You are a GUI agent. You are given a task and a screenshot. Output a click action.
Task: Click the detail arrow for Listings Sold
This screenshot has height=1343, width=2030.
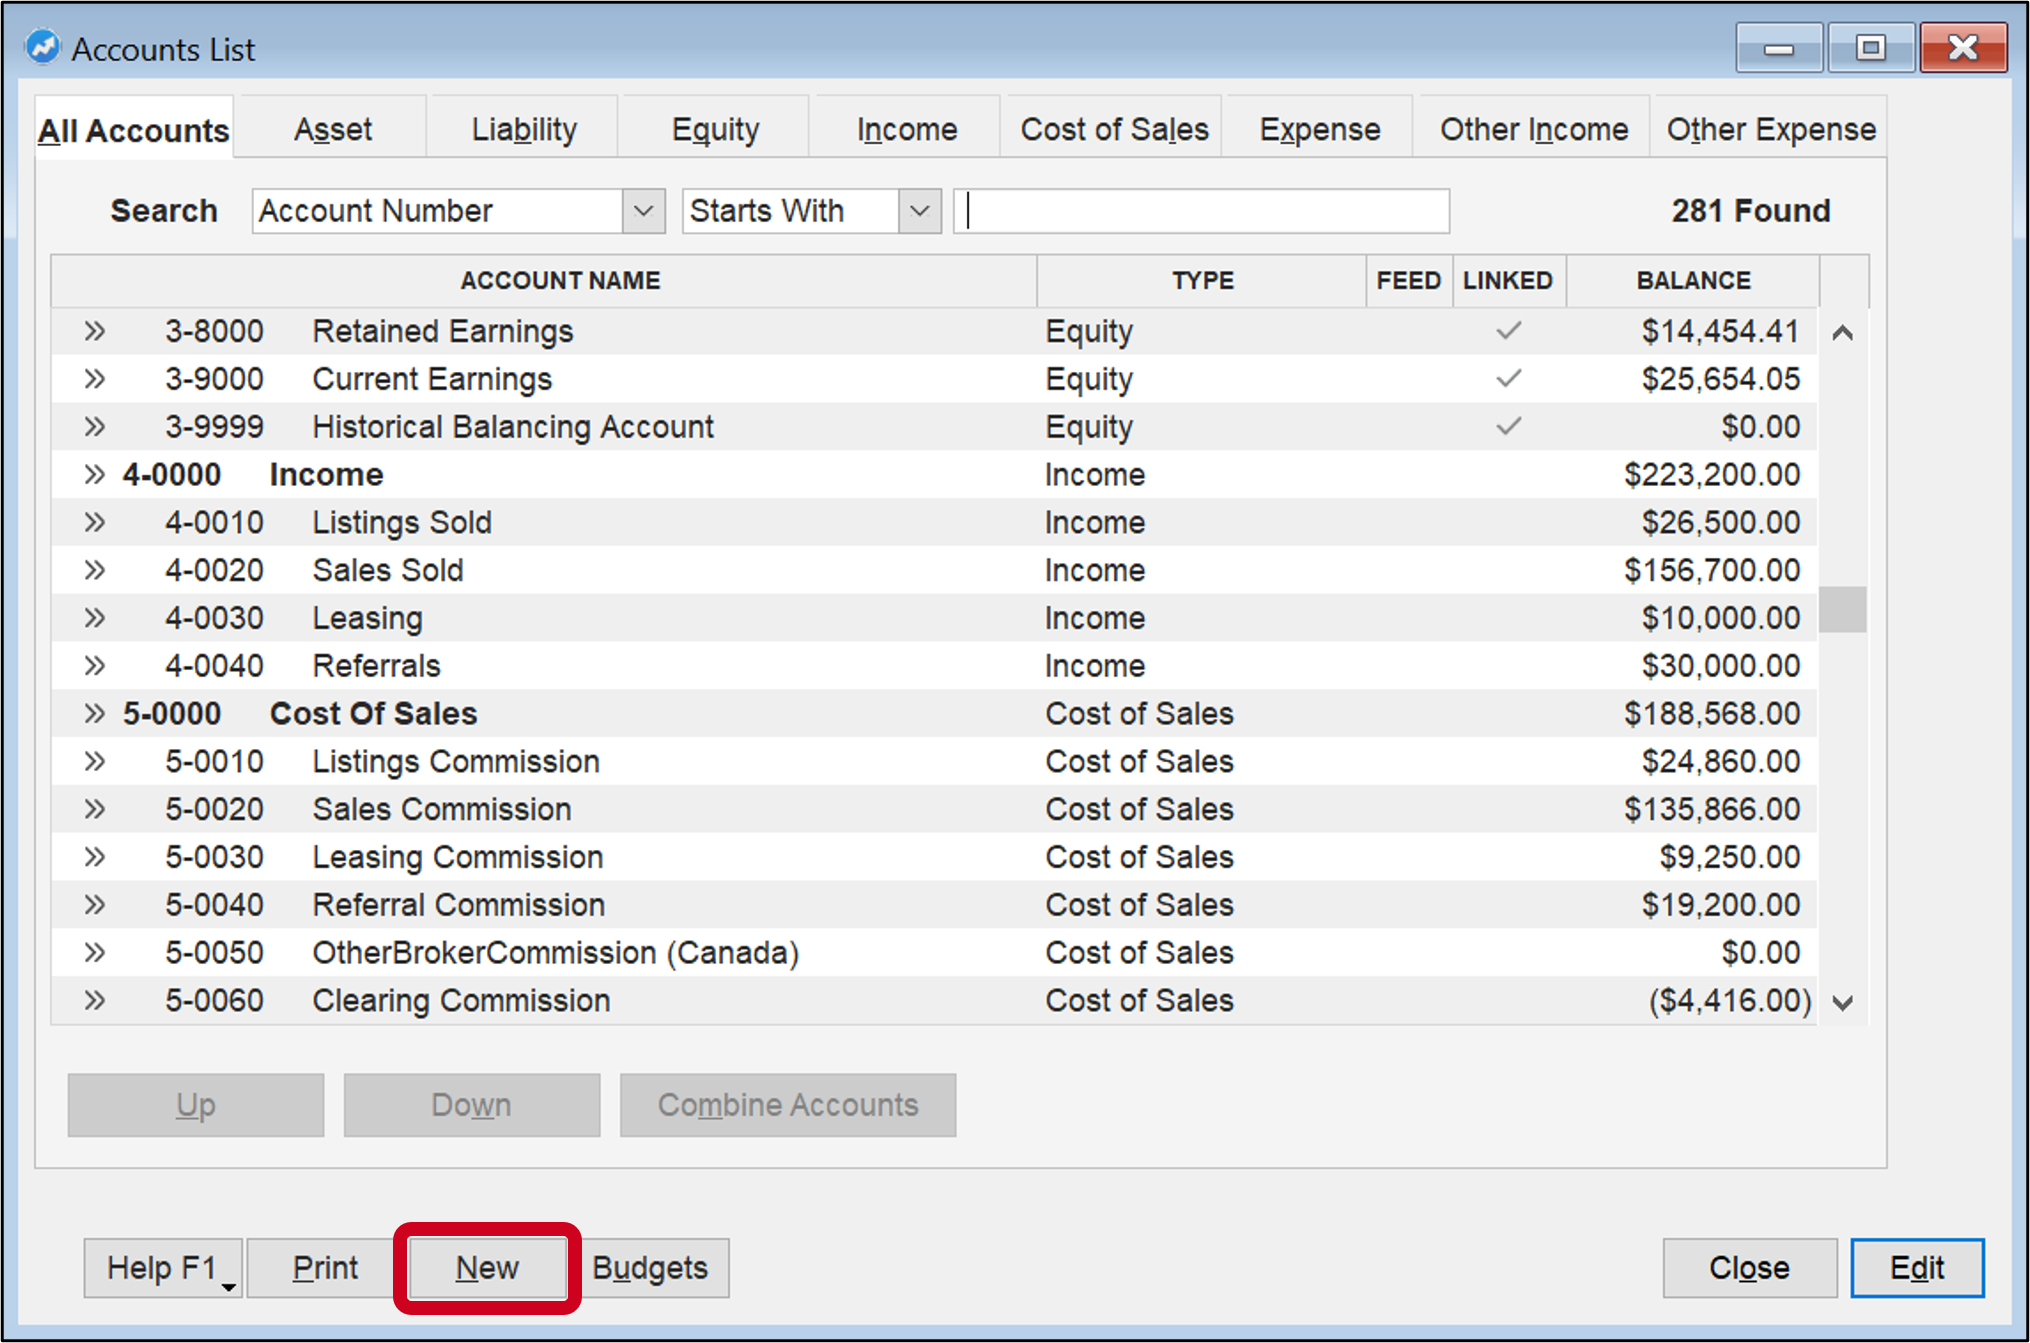point(95,522)
